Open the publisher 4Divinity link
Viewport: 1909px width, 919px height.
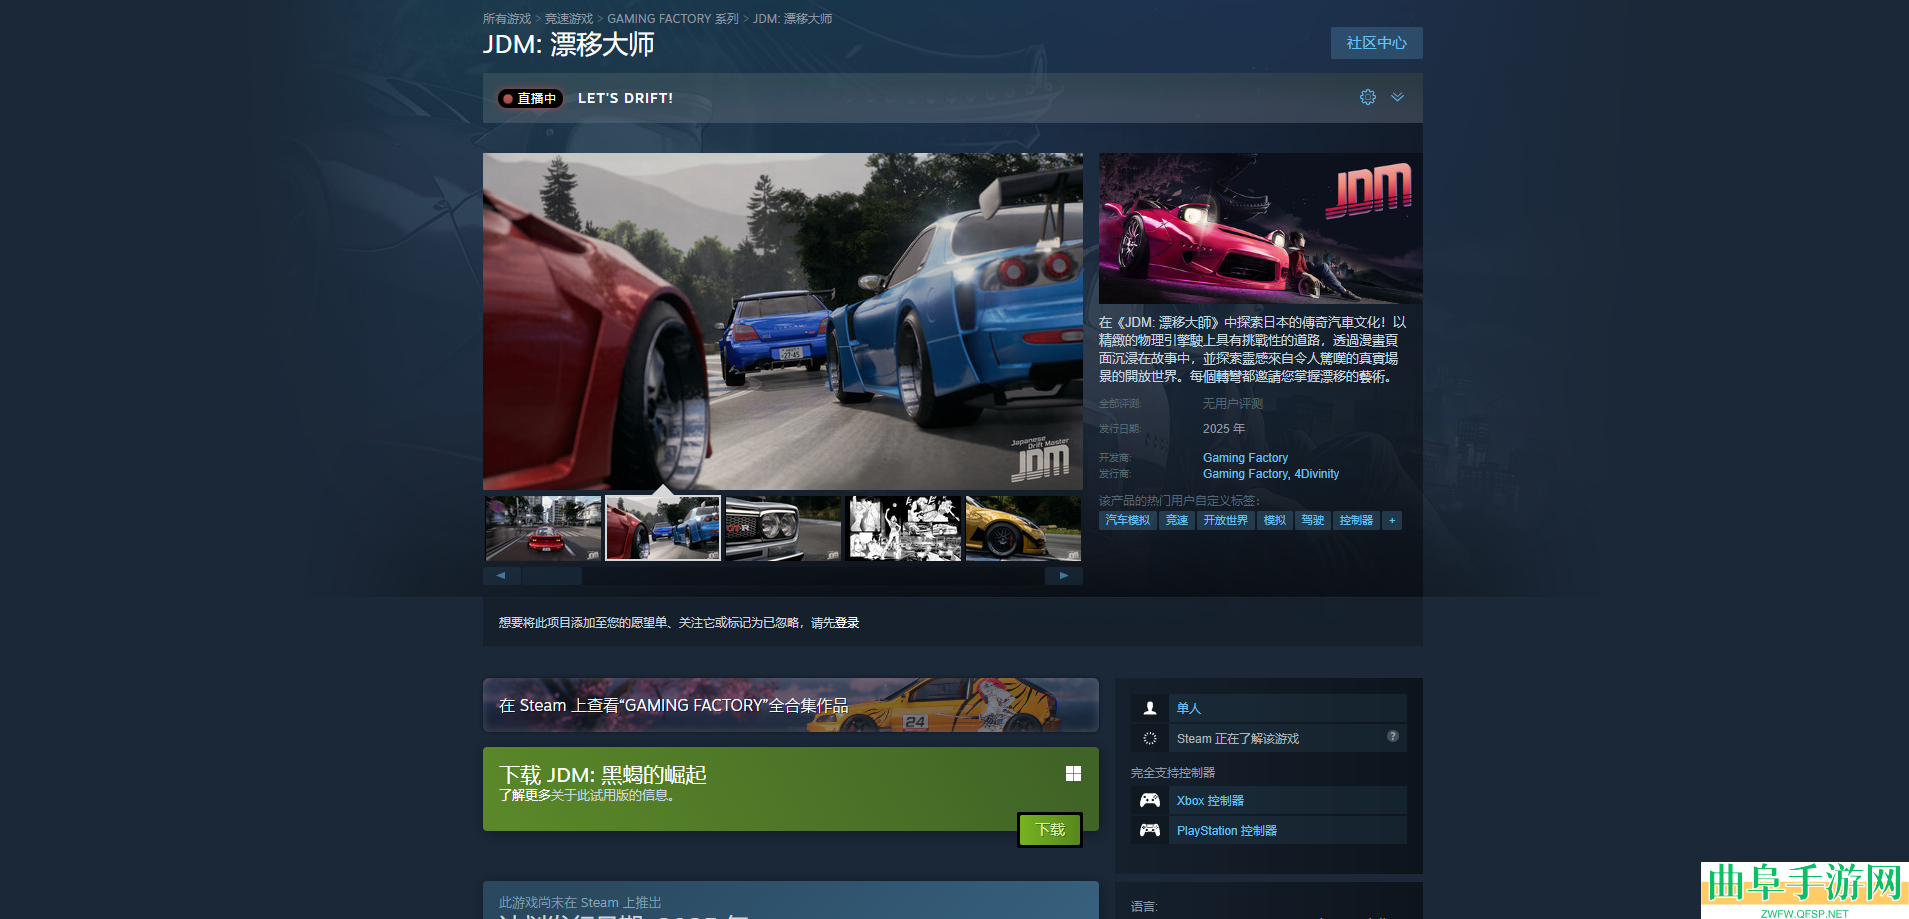[1316, 474]
